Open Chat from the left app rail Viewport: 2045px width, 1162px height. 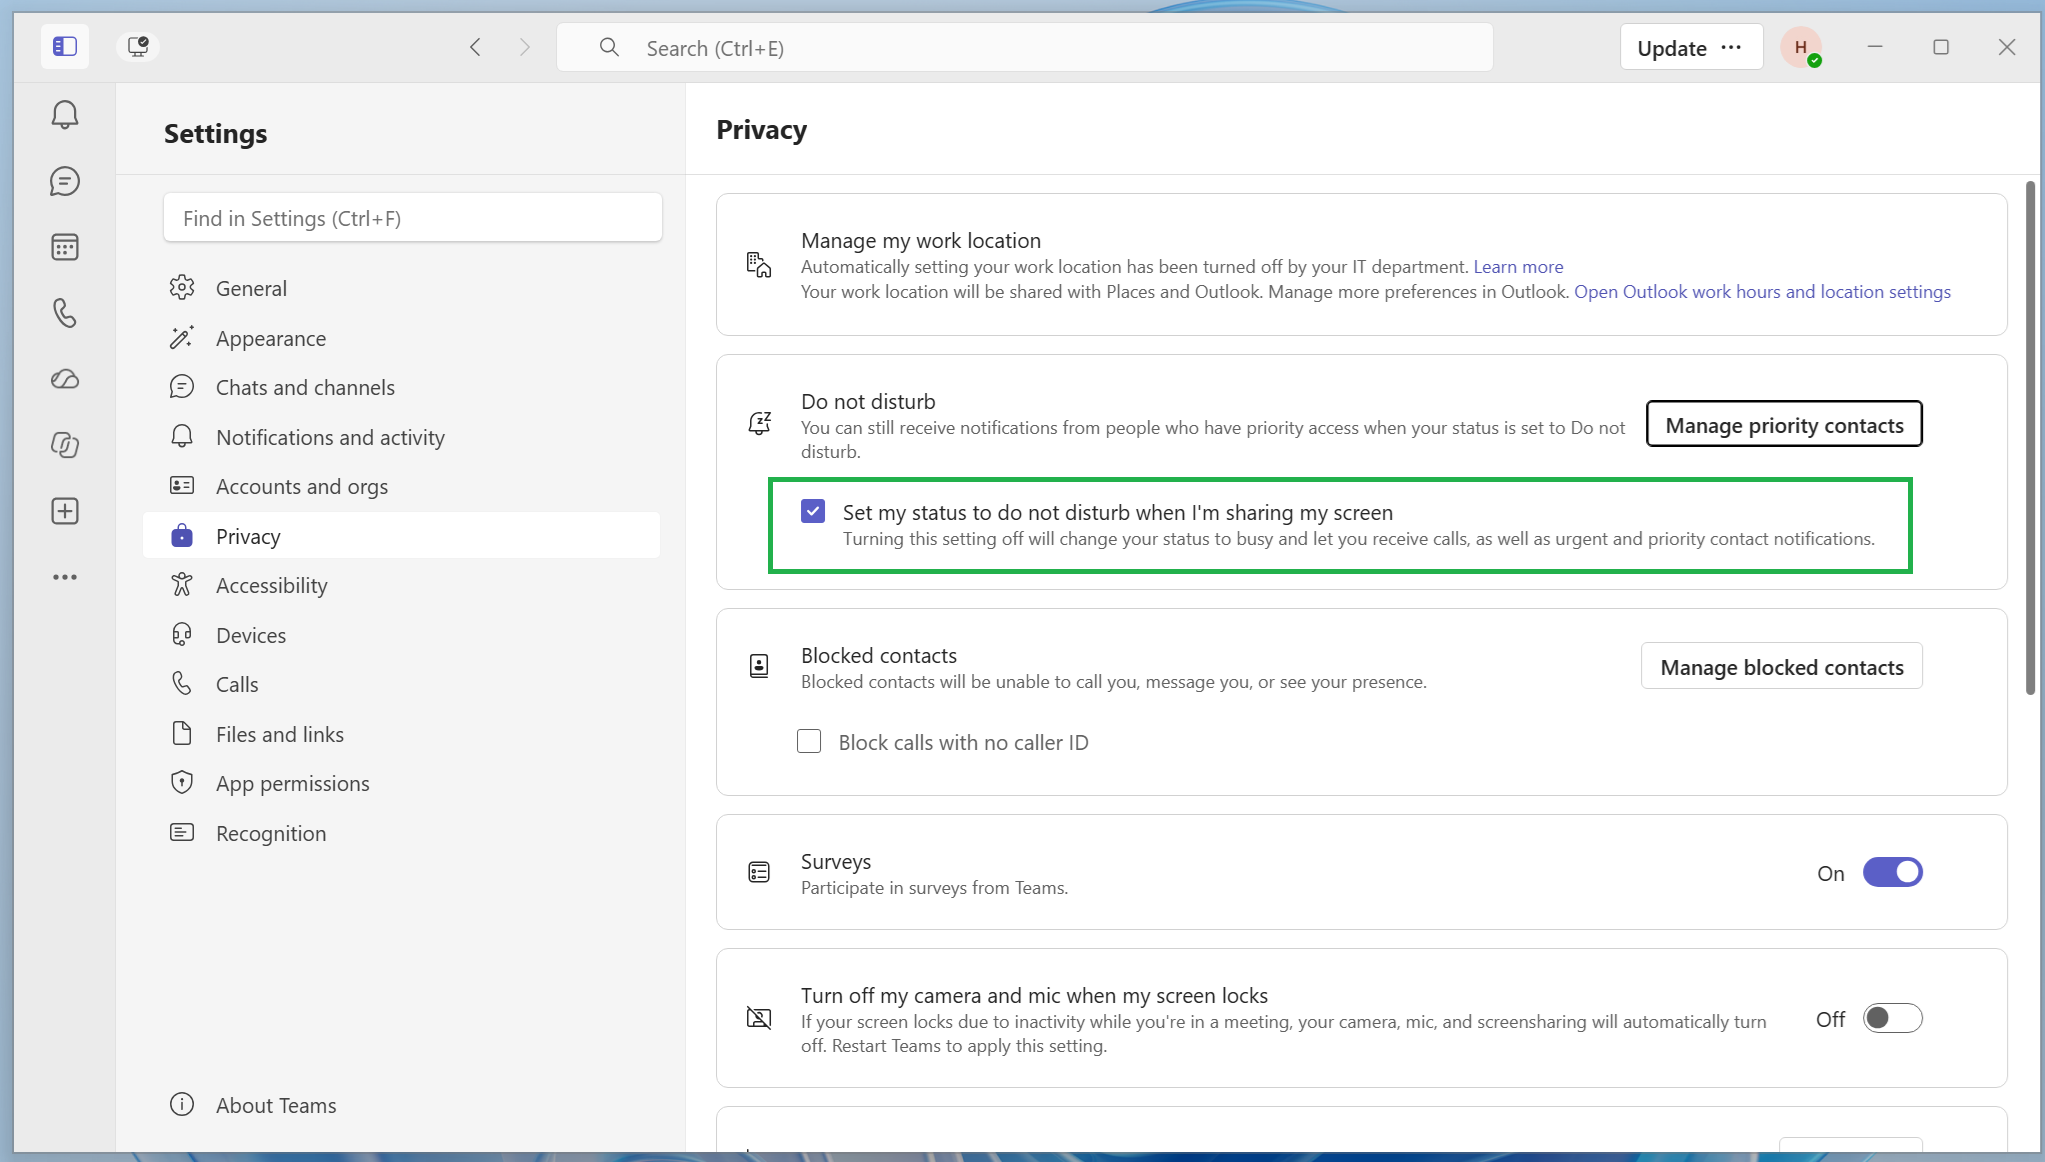[65, 181]
